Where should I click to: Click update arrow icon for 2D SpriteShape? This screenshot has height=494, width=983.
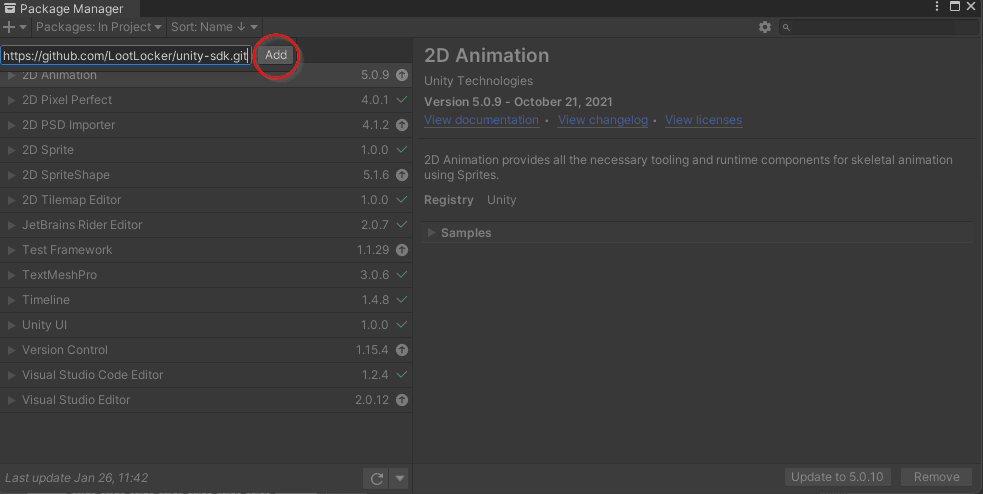(x=402, y=175)
